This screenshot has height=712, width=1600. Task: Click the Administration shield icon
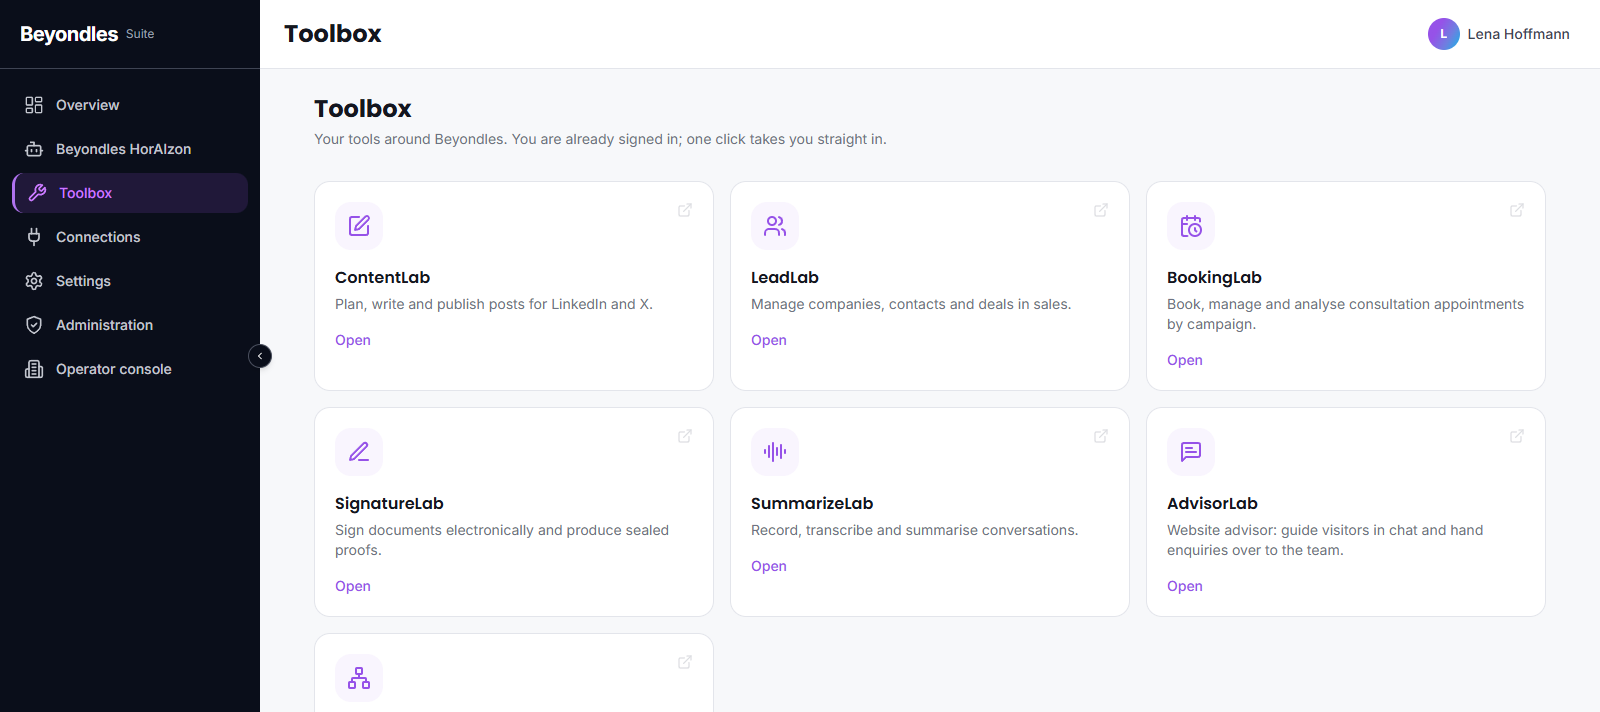point(34,325)
